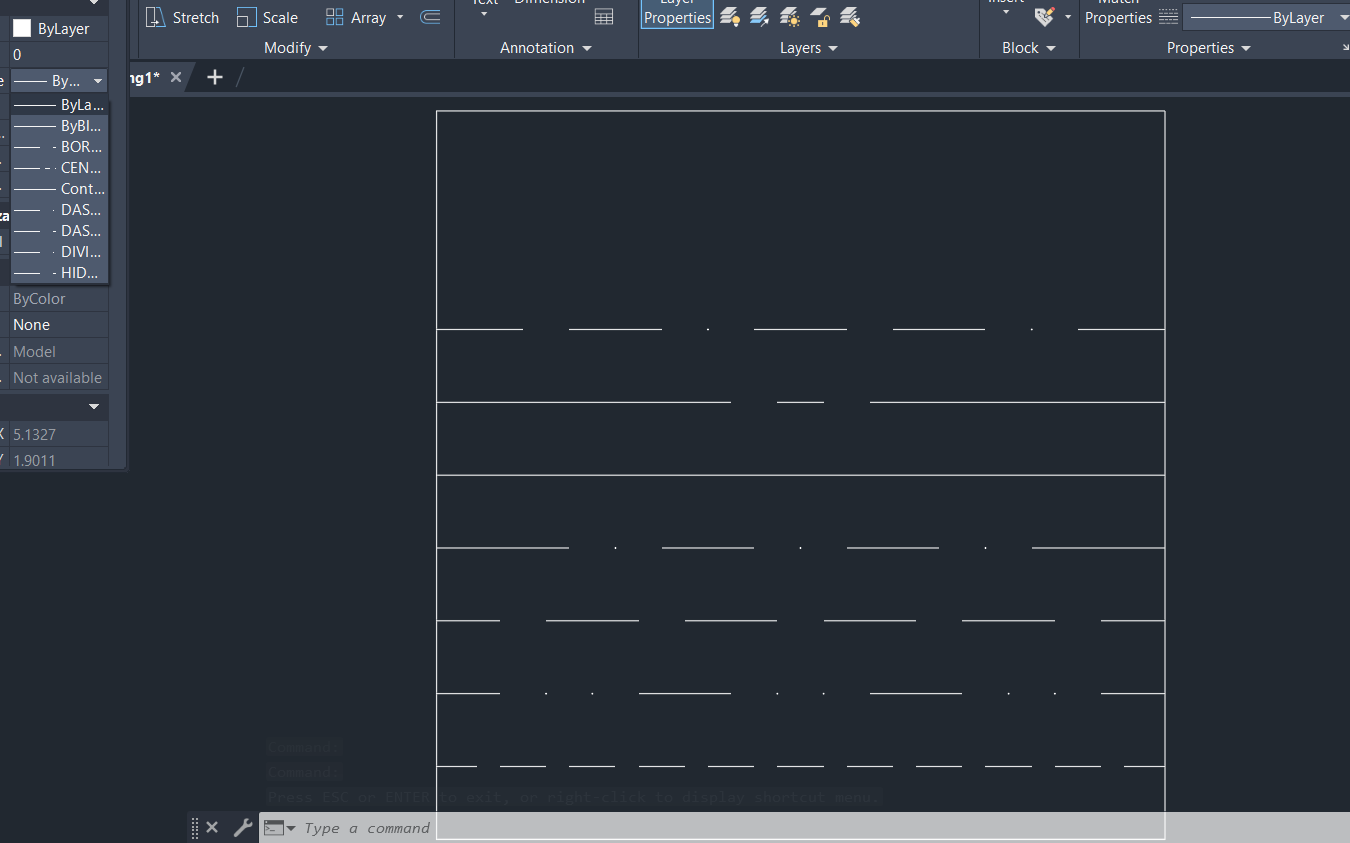Viewport: 1350px width, 843px height.
Task: Expand the Annotation panel
Action: tap(546, 47)
